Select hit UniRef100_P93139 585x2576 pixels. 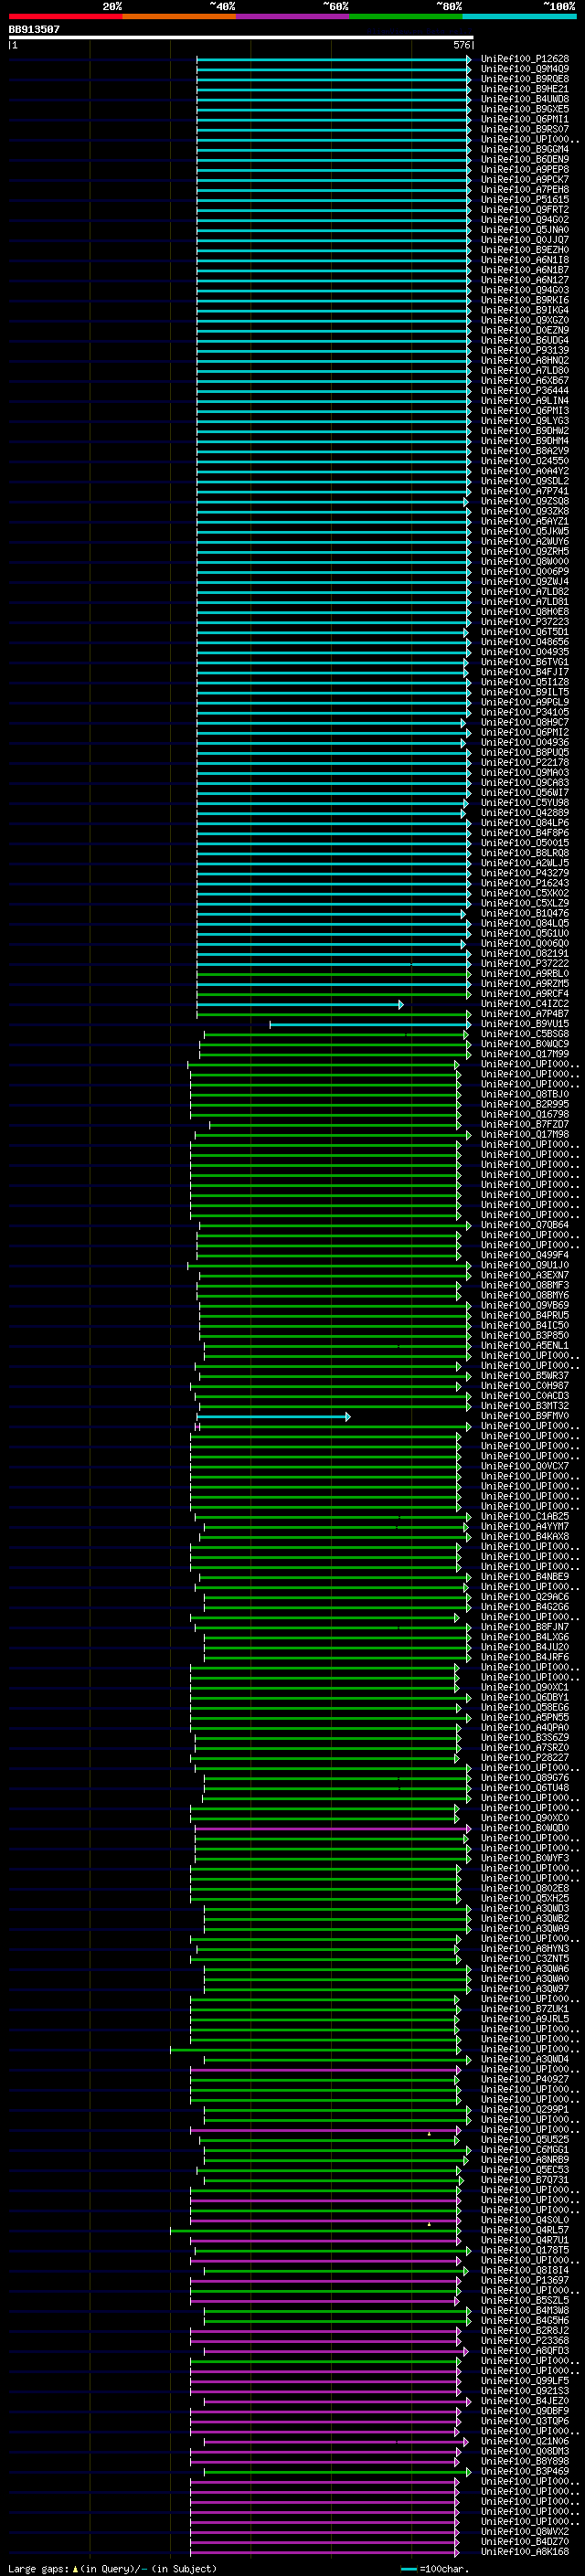tap(524, 351)
